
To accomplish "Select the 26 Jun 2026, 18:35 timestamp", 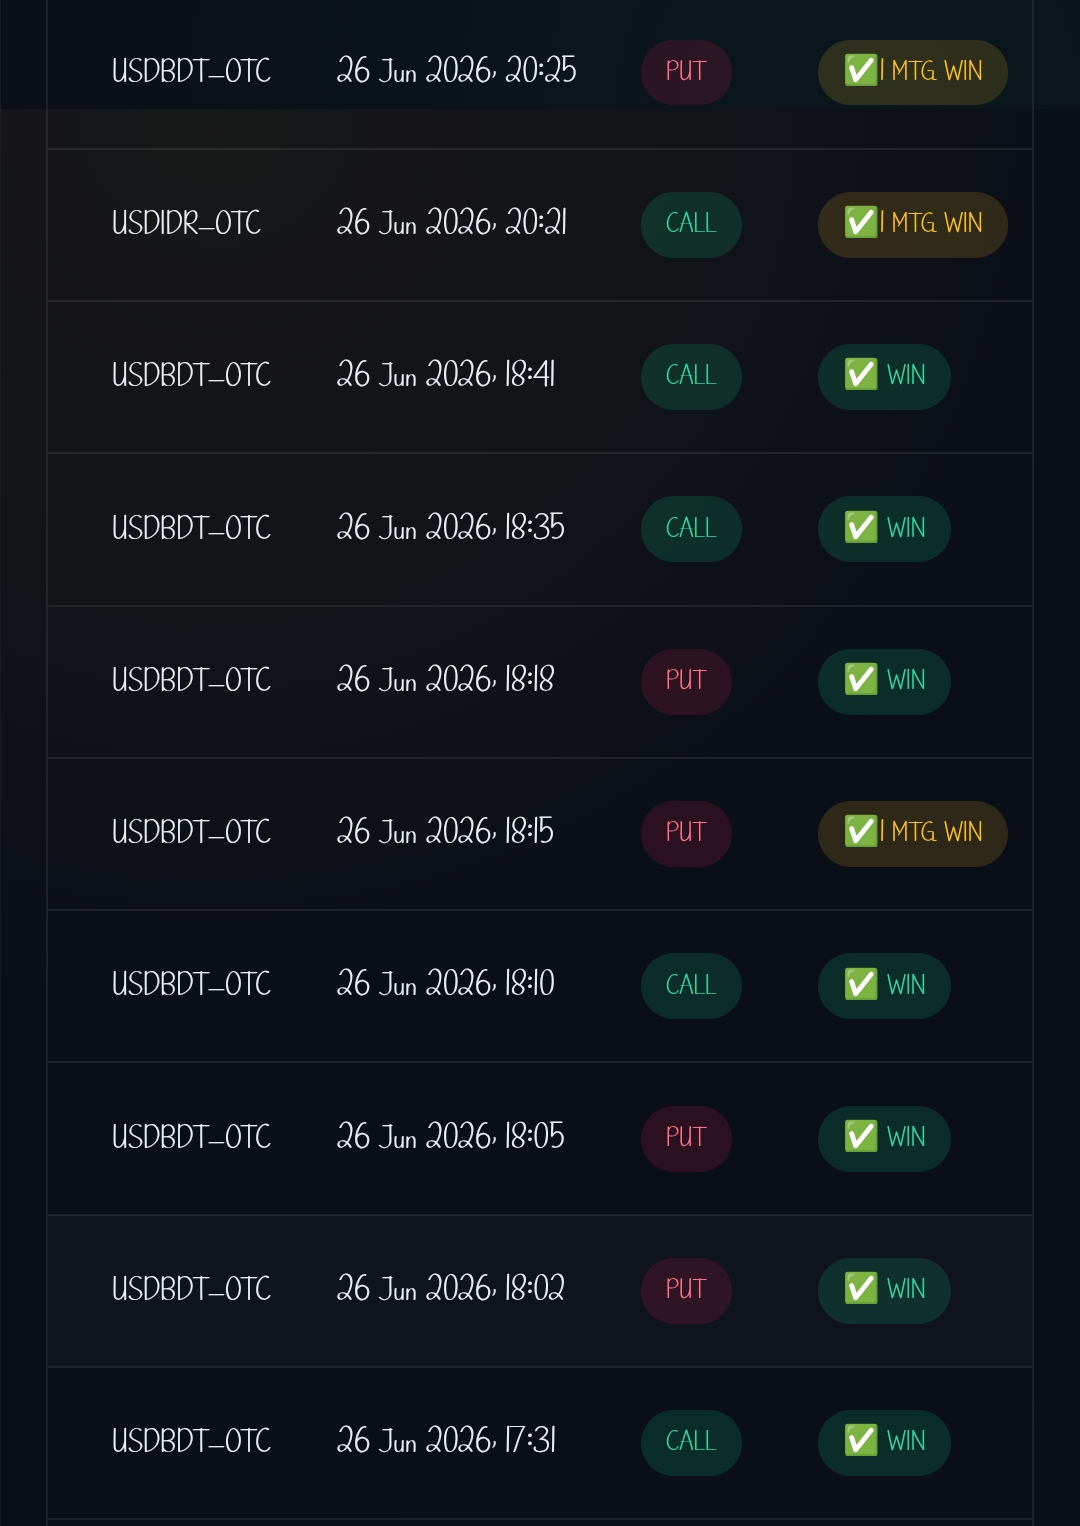I will click(x=451, y=527).
